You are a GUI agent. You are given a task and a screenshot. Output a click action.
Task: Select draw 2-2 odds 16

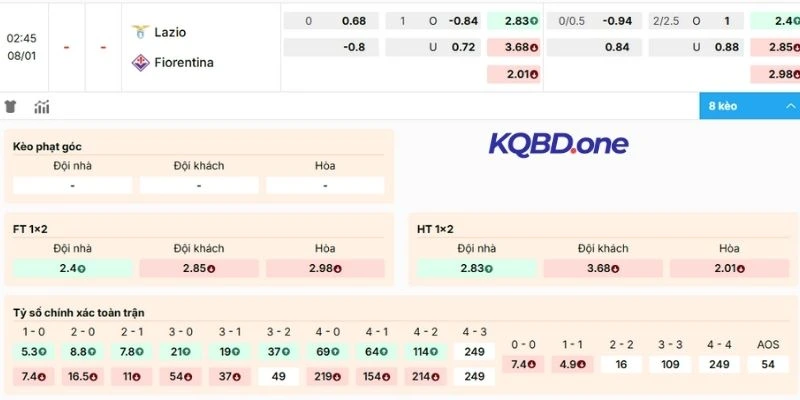[621, 364]
